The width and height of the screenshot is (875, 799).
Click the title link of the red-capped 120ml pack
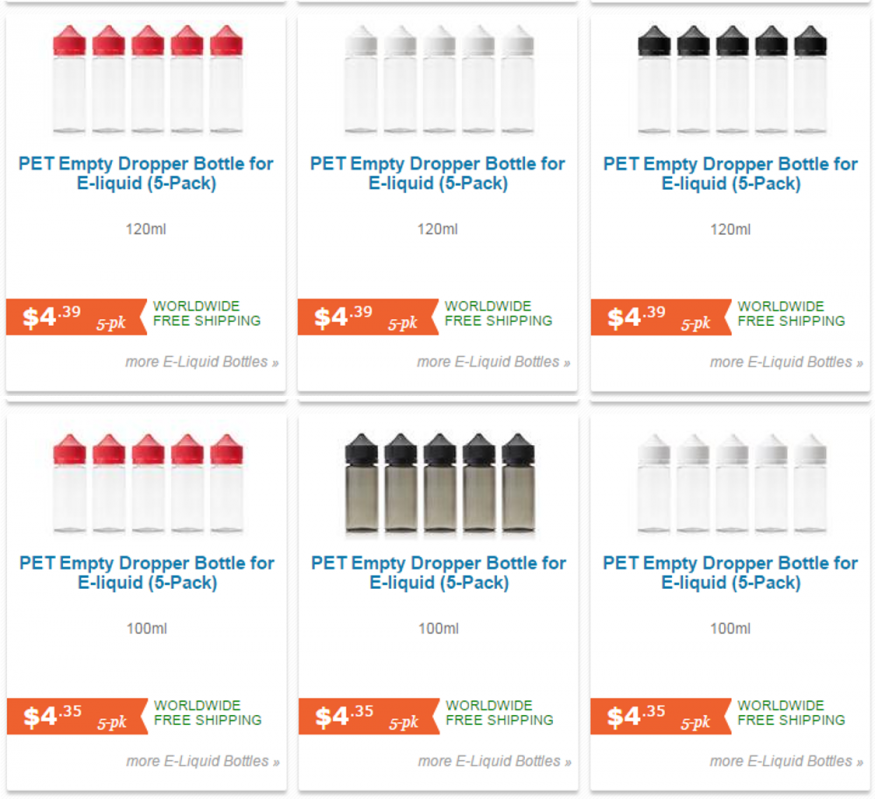pyautogui.click(x=146, y=174)
